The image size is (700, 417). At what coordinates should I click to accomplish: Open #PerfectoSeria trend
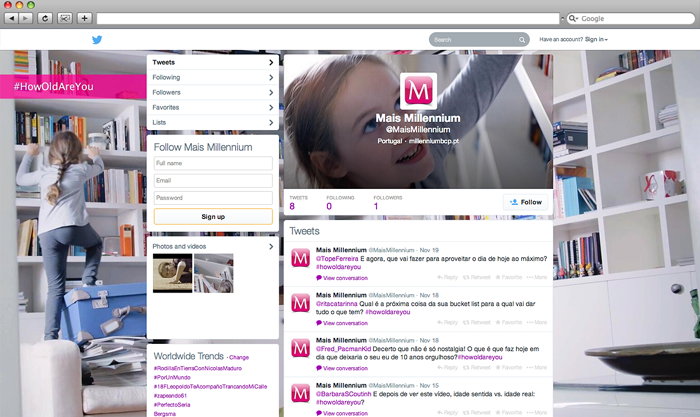(x=172, y=404)
